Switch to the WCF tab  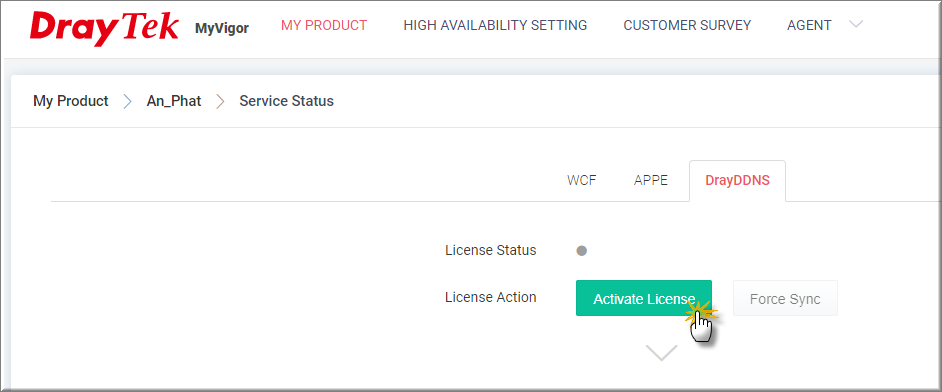[582, 181]
